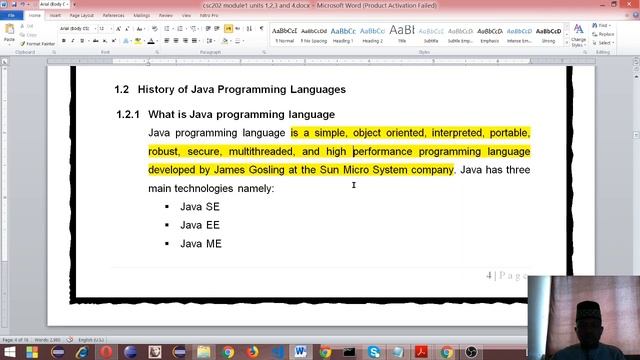Open Internet Explorer from the taskbar
This screenshot has height=360, width=640.
click(x=82, y=351)
